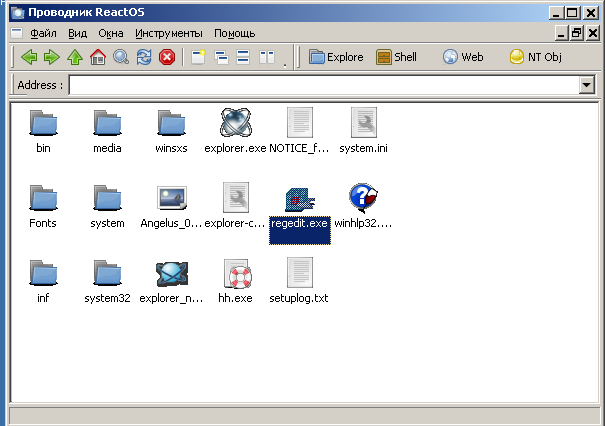This screenshot has height=426, width=605.
Task: Select the NOTICE_f... text file
Action: click(299, 131)
